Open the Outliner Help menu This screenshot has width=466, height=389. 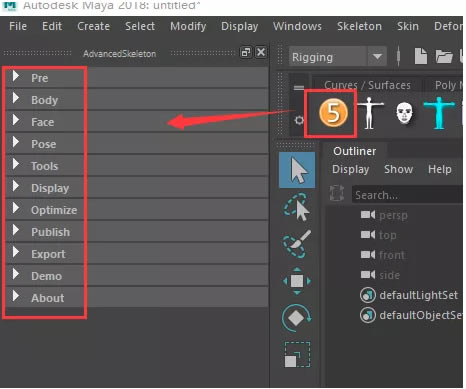pos(440,169)
